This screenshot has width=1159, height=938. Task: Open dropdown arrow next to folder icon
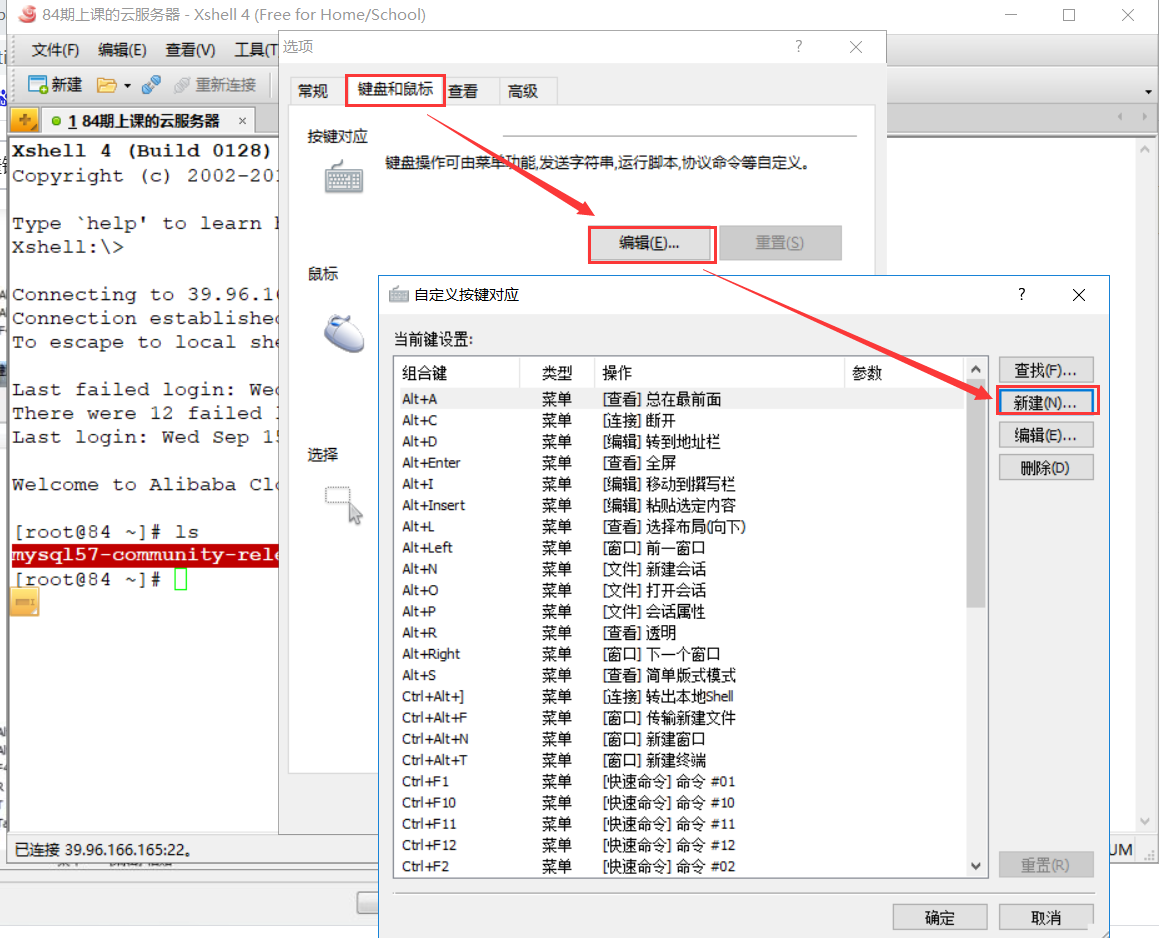point(127,86)
